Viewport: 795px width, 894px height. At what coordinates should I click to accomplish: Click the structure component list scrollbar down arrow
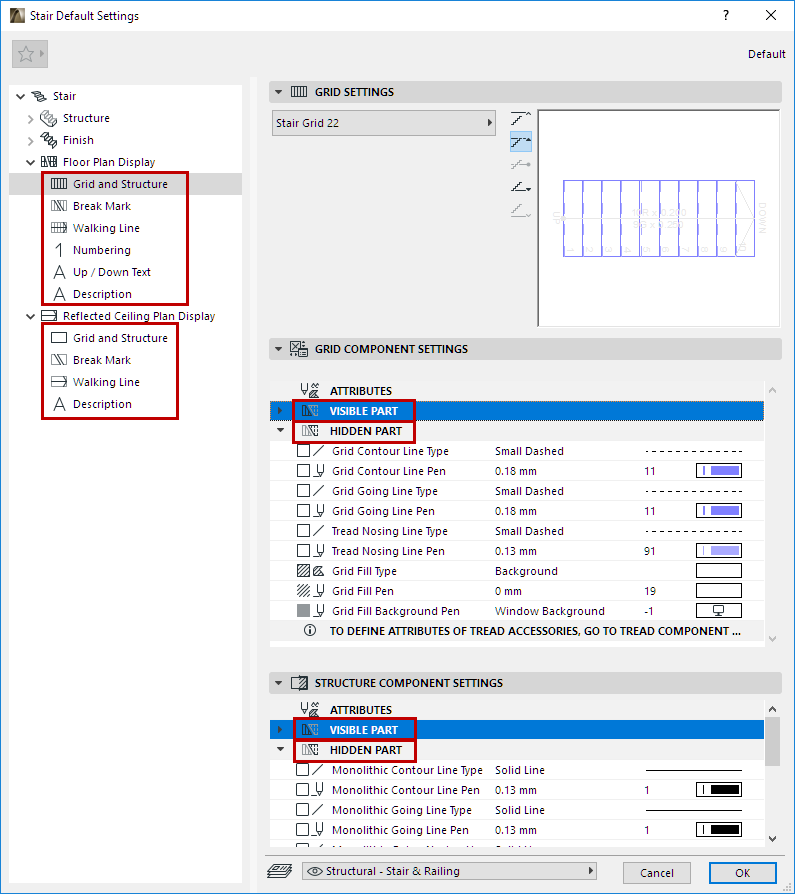click(772, 838)
